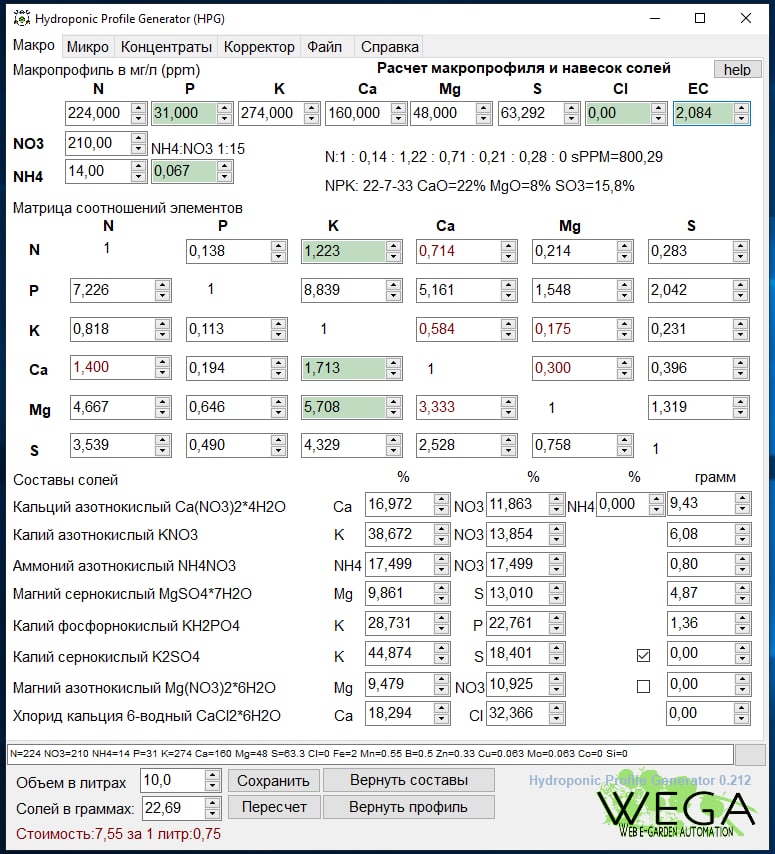Decrease EC value with down arrow

(x=741, y=119)
